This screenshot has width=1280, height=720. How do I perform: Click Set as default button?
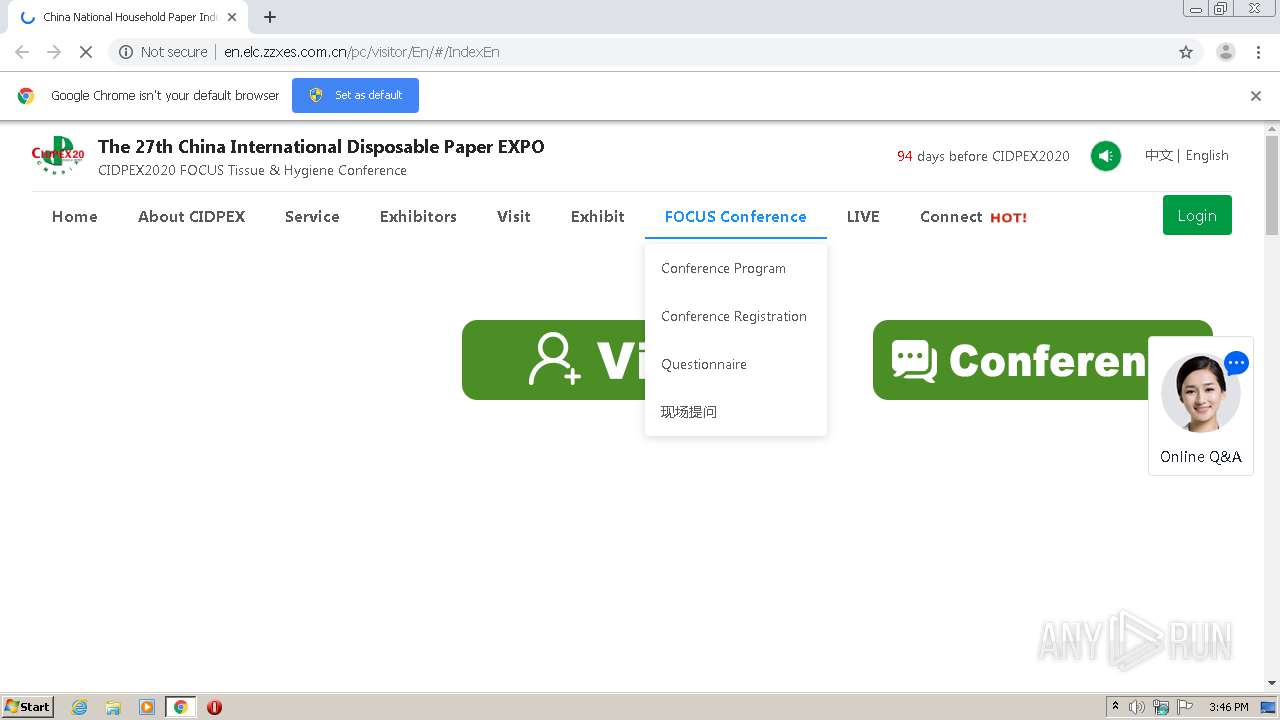(355, 95)
